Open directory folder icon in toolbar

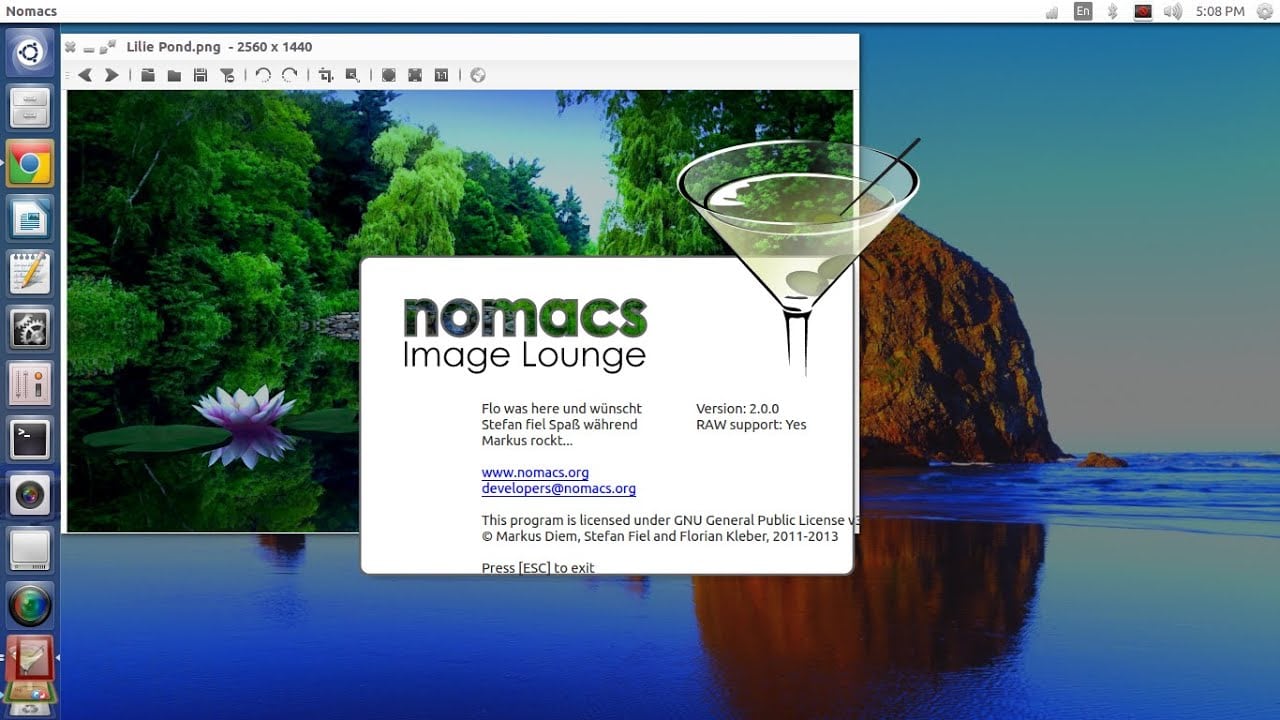click(147, 75)
